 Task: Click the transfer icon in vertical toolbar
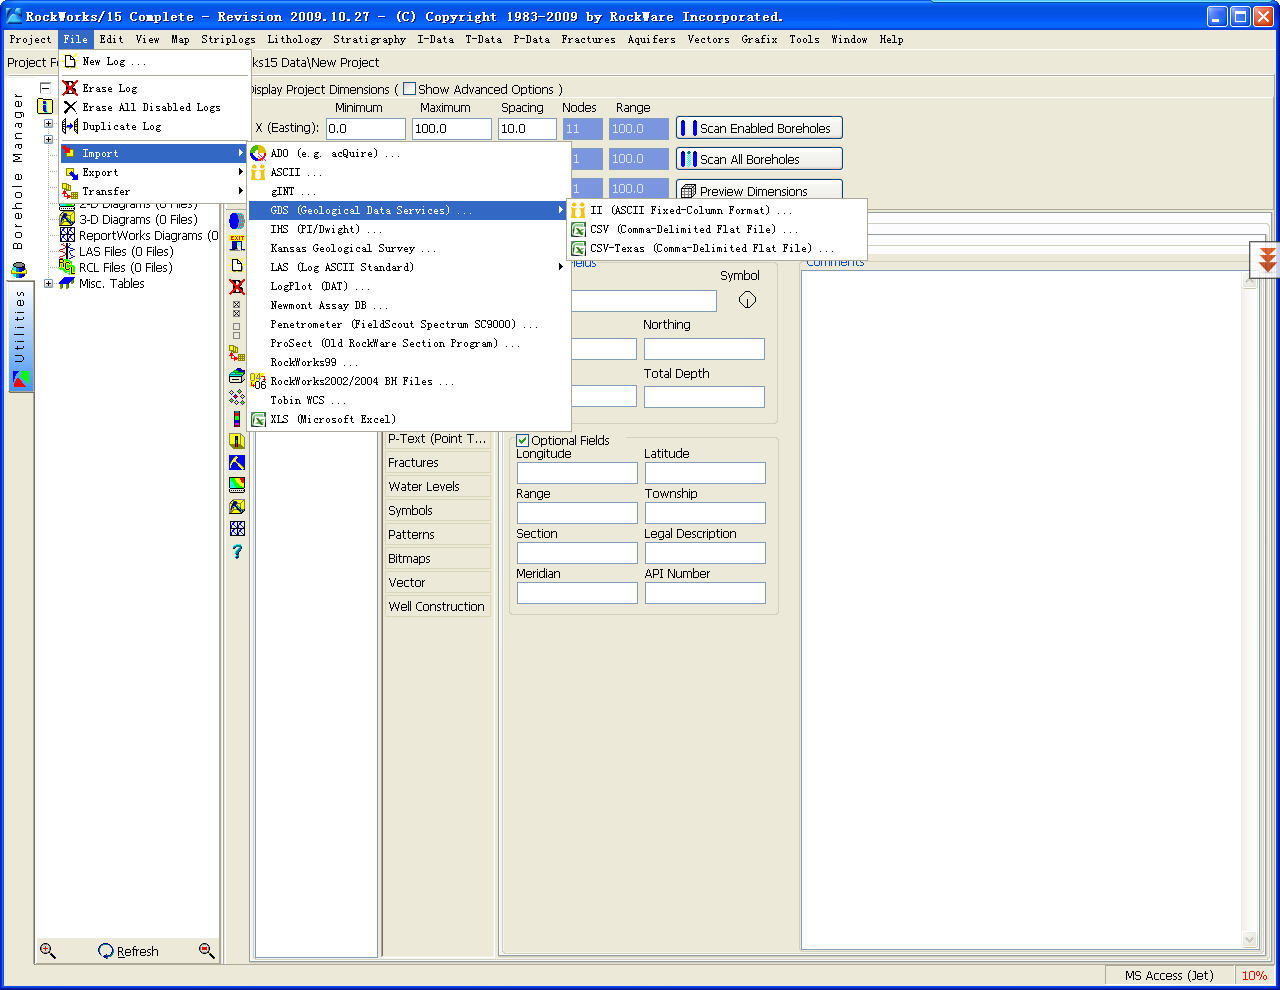[x=237, y=353]
